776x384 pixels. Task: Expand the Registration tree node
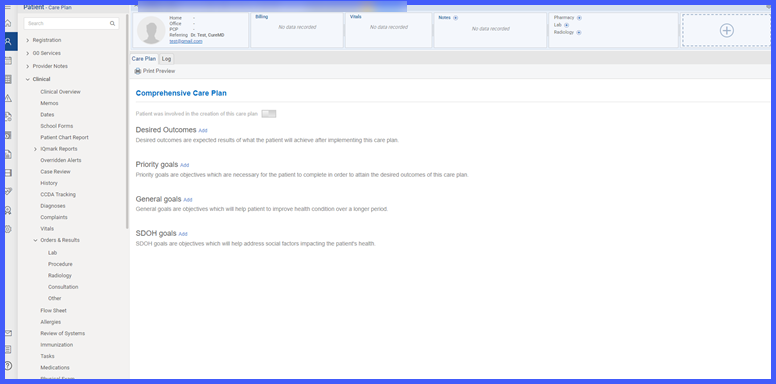click(27, 40)
